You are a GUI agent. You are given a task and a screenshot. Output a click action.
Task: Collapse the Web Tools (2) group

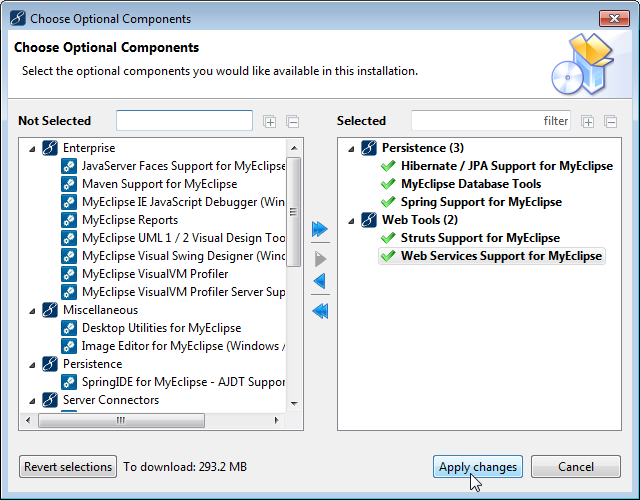(x=350, y=220)
